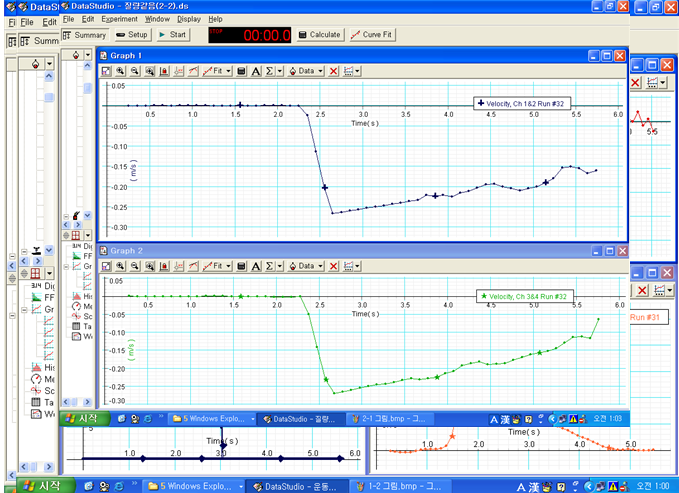Click Graph 1 legend Velocity, Ch 1&2 Run #32
Screen dimensions: 679x493
[521, 104]
